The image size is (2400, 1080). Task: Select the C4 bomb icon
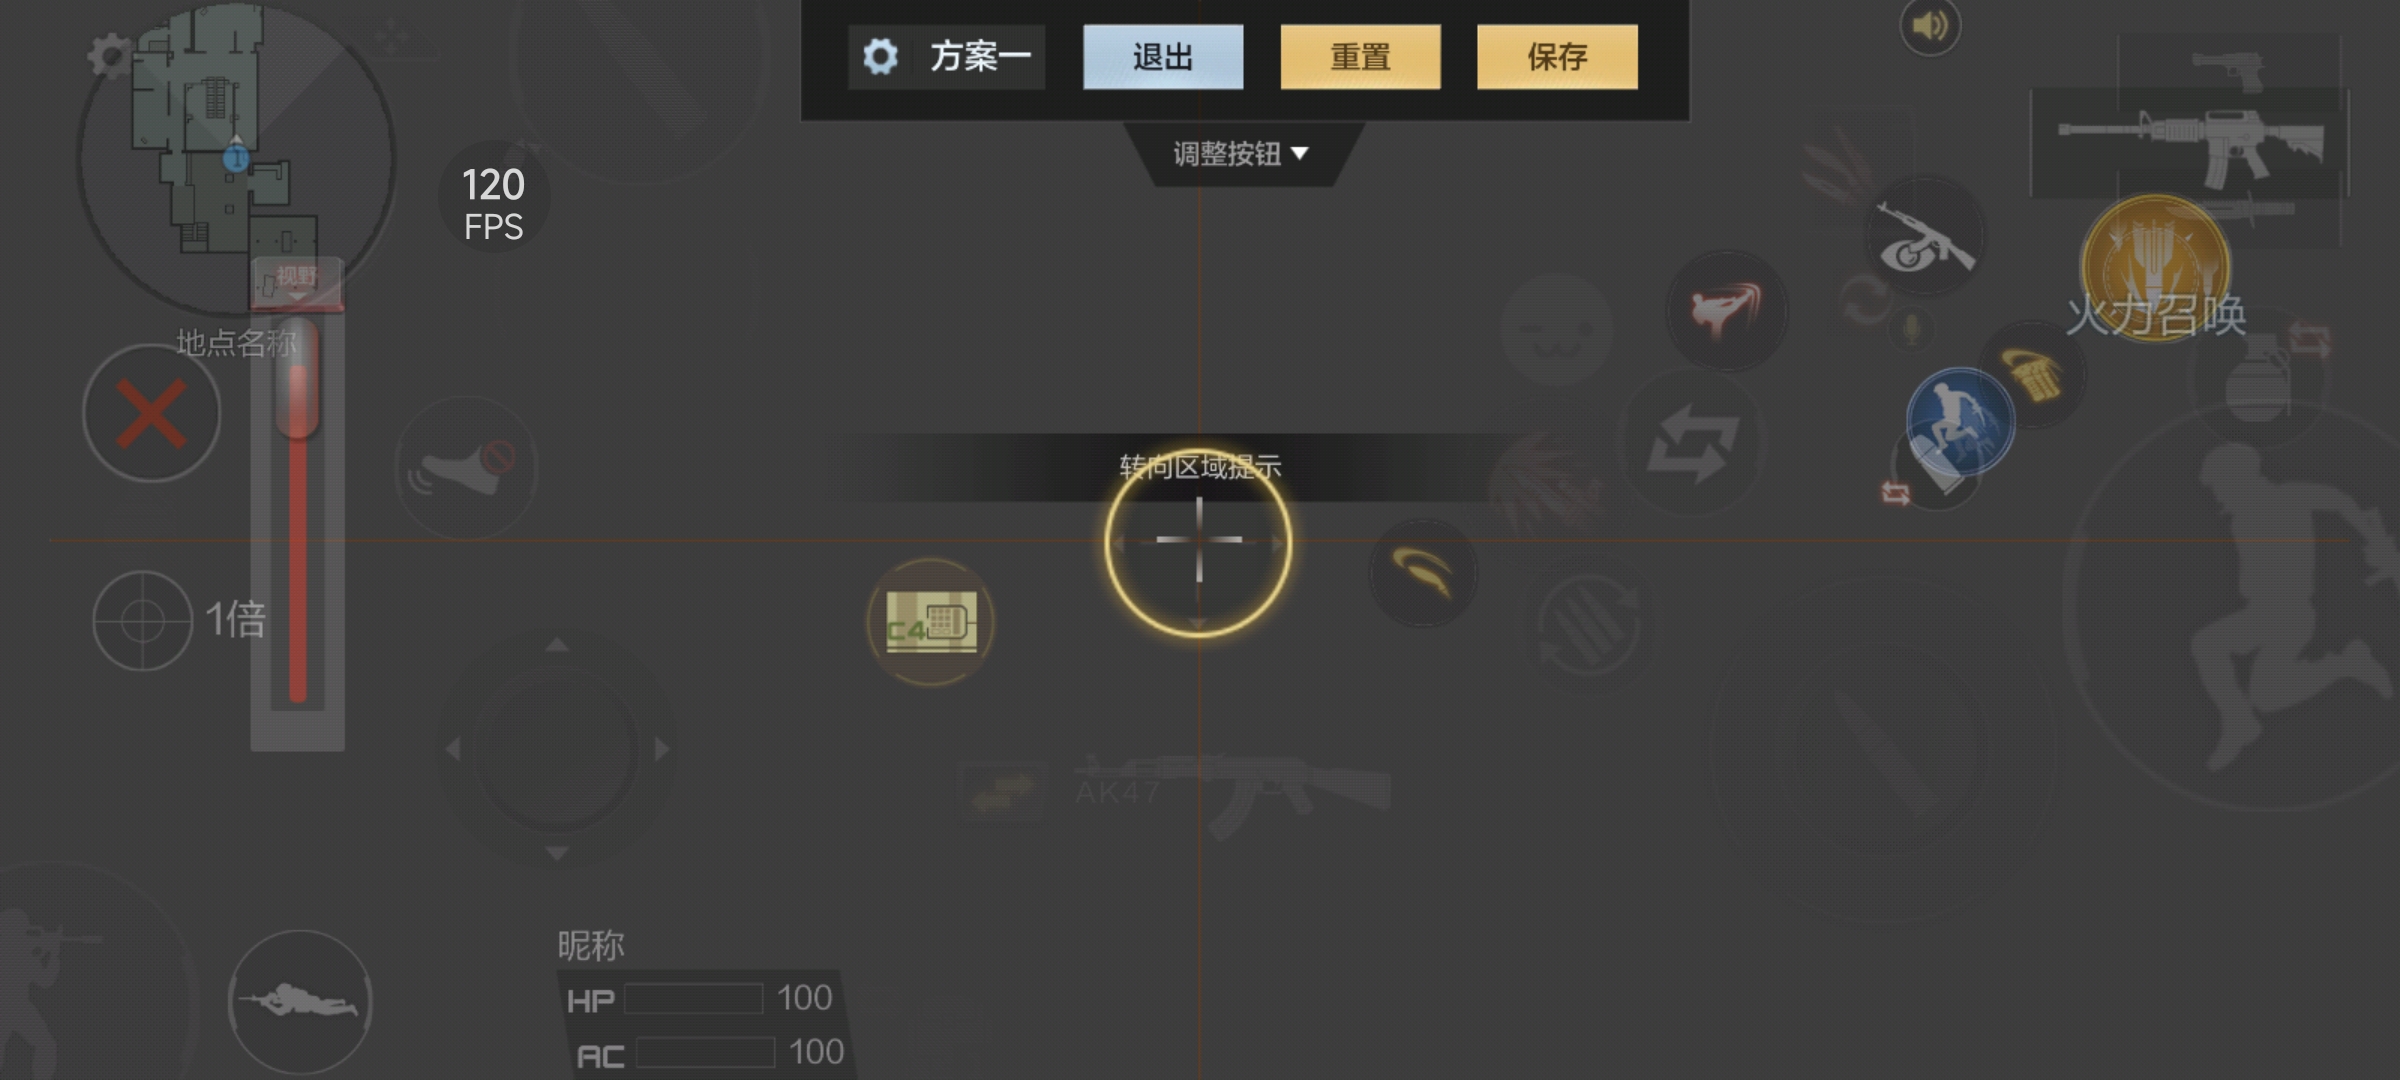[x=930, y=623]
